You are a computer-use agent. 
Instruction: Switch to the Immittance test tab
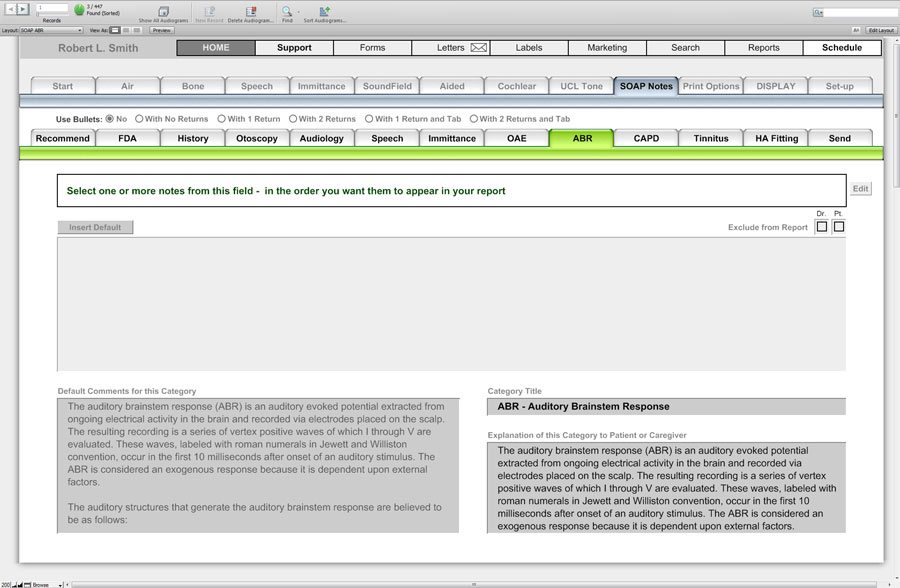click(321, 86)
